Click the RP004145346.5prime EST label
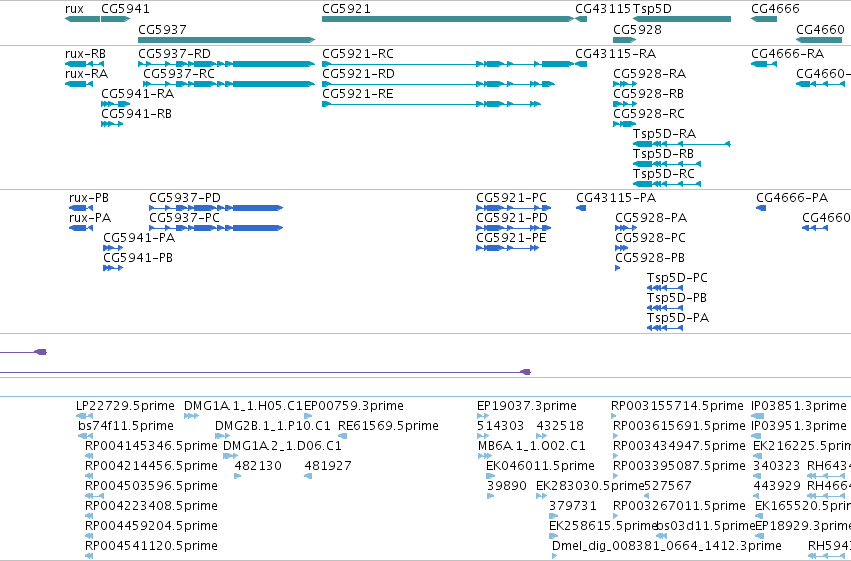This screenshot has height=561, width=851. point(151,446)
